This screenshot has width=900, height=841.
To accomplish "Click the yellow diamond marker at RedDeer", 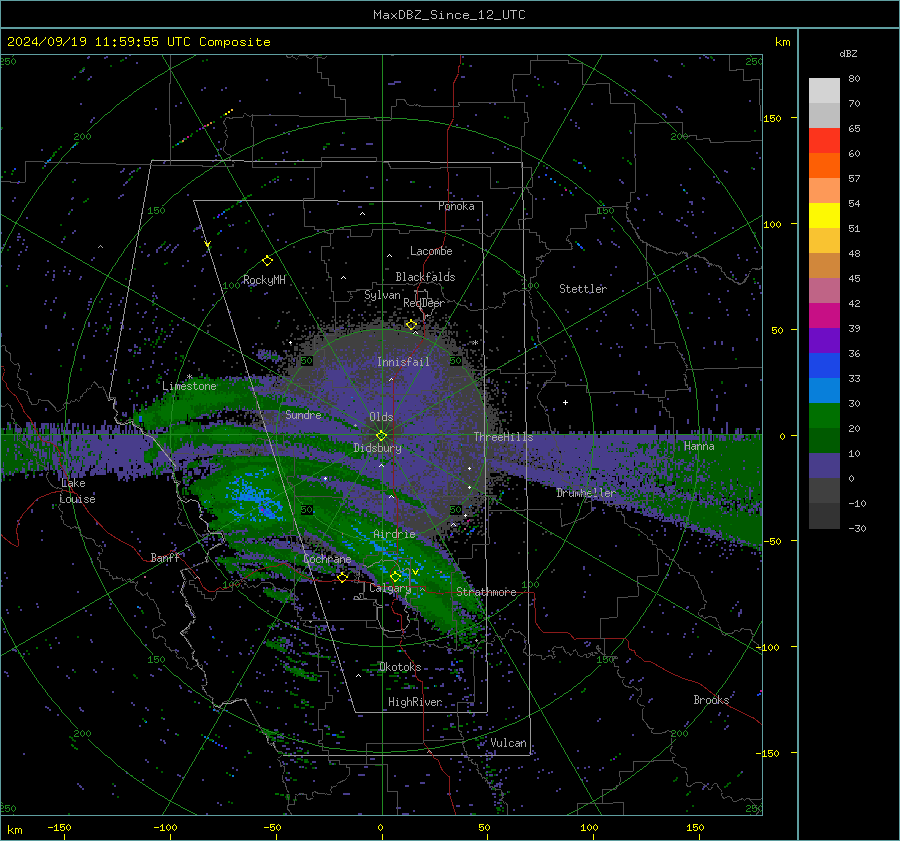I will [412, 325].
